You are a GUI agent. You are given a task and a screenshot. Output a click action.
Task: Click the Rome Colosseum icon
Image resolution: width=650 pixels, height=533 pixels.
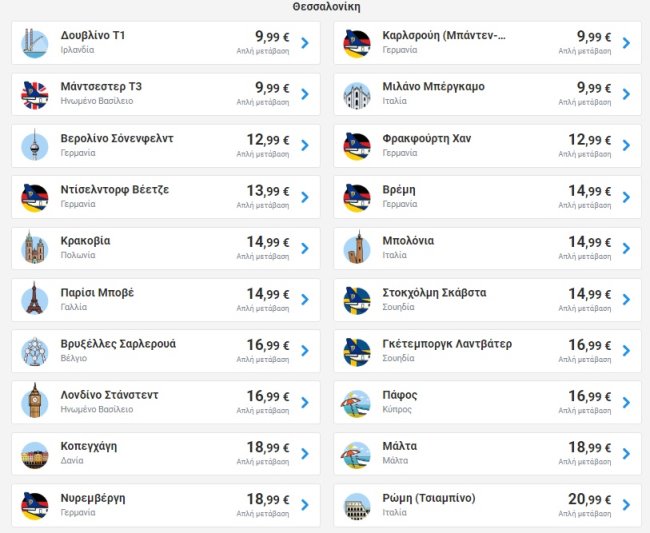pos(357,505)
